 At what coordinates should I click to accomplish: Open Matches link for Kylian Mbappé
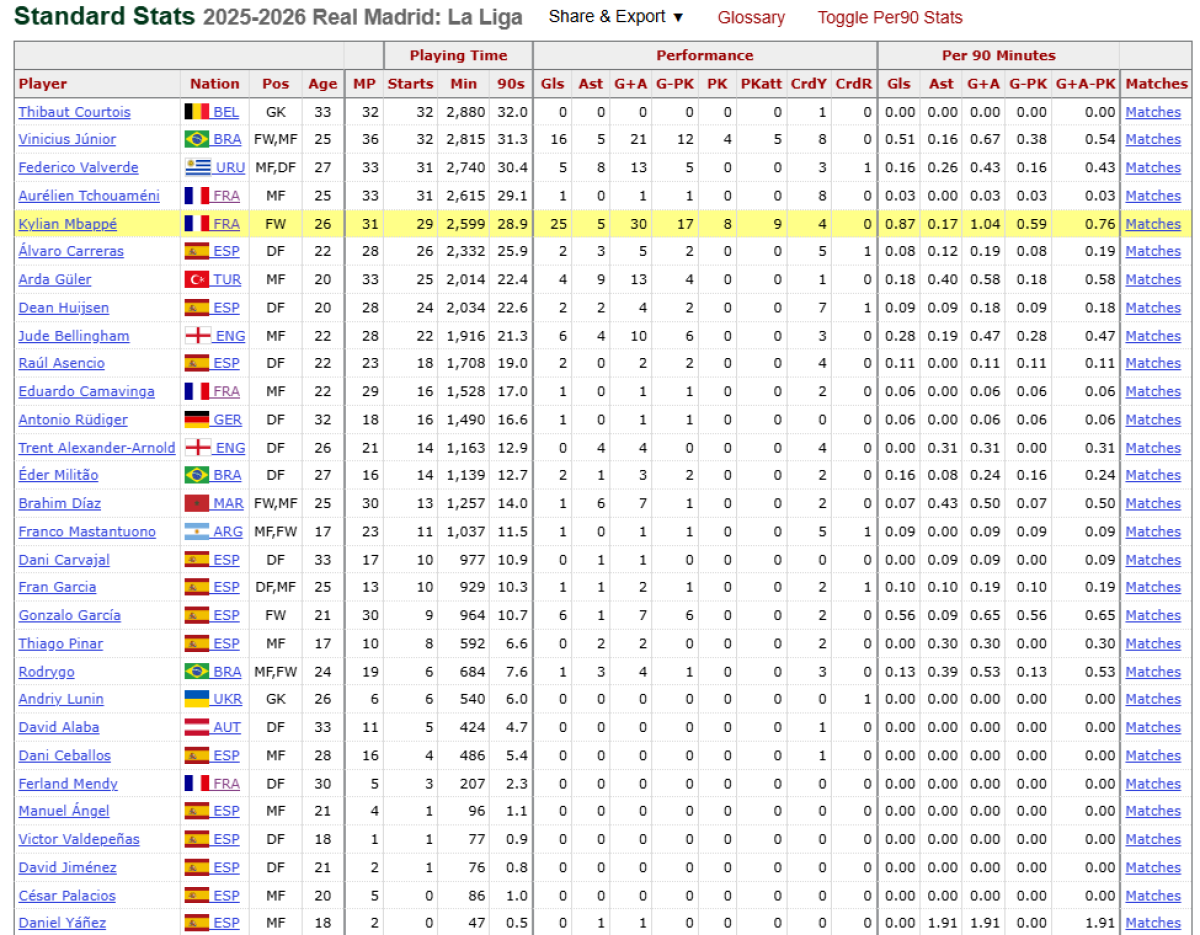pyautogui.click(x=1153, y=224)
